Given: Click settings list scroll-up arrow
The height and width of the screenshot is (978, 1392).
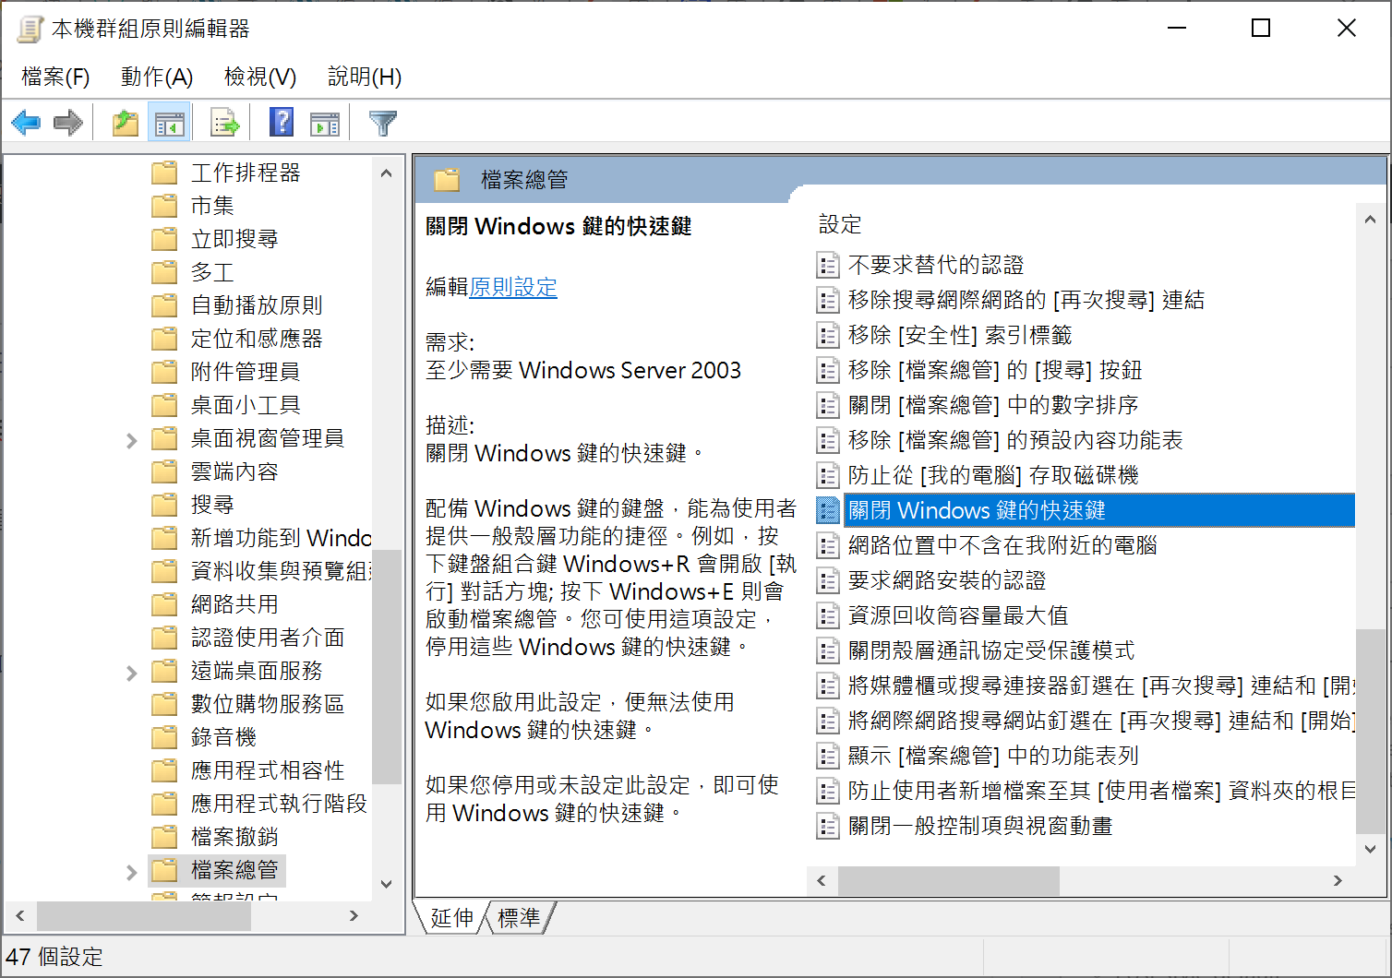Looking at the screenshot, I should point(1370,219).
